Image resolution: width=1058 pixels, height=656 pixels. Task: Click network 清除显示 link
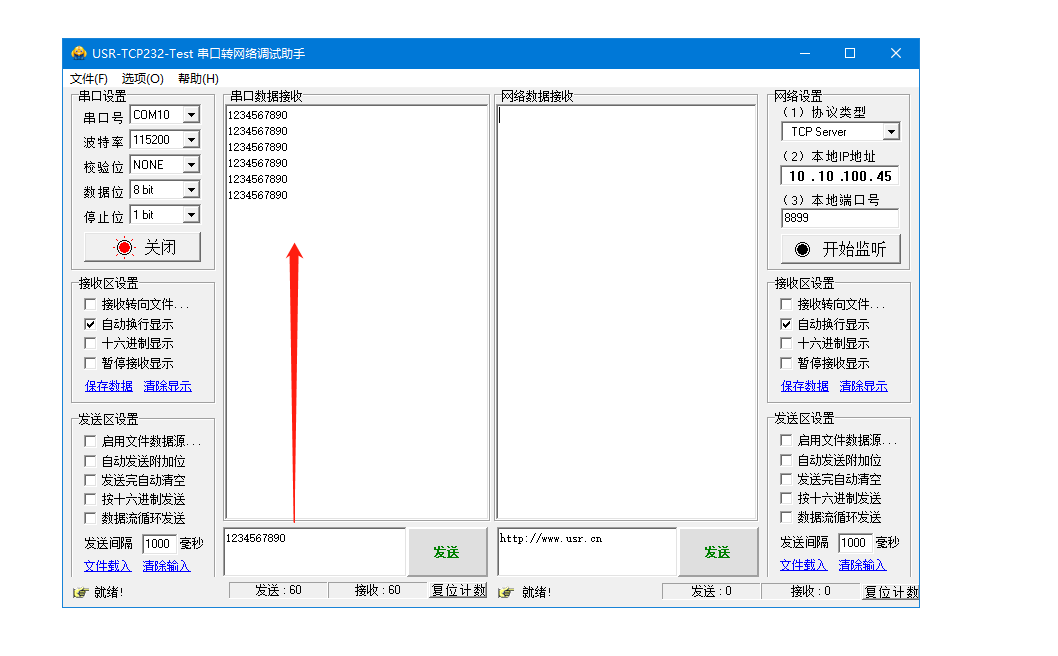click(864, 386)
